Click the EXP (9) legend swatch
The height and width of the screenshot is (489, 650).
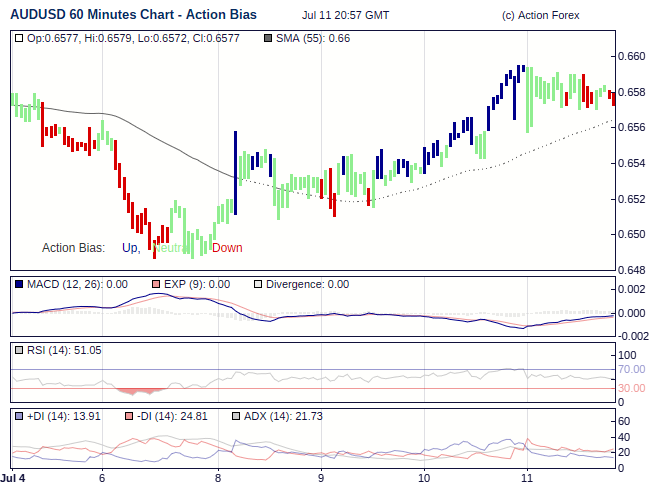point(156,284)
